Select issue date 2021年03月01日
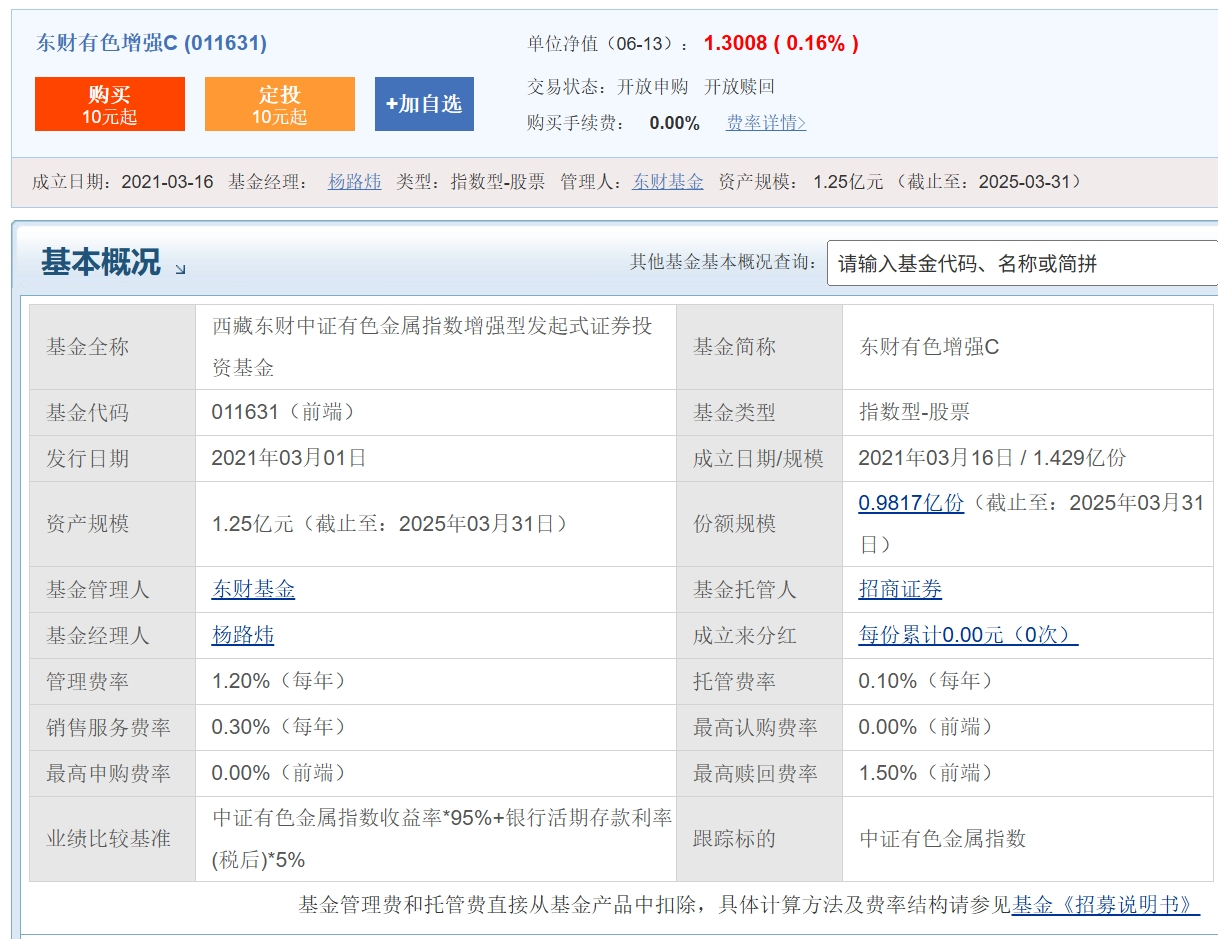1218x939 pixels. tap(289, 458)
